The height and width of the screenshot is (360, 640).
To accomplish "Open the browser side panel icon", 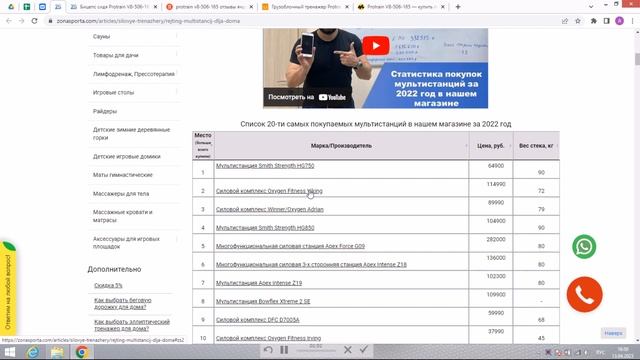I will point(607,21).
